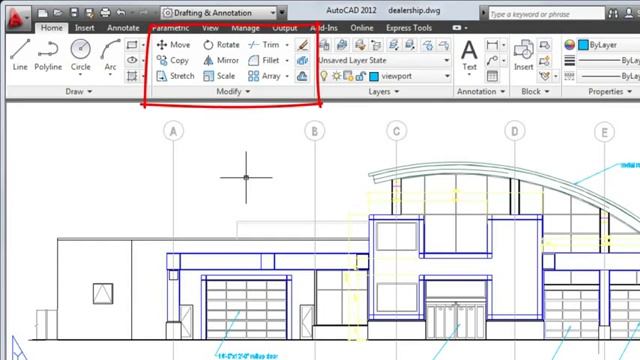This screenshot has width=640, height=360.
Task: Expand the Fillet dropdown arrow
Action: (x=287, y=60)
